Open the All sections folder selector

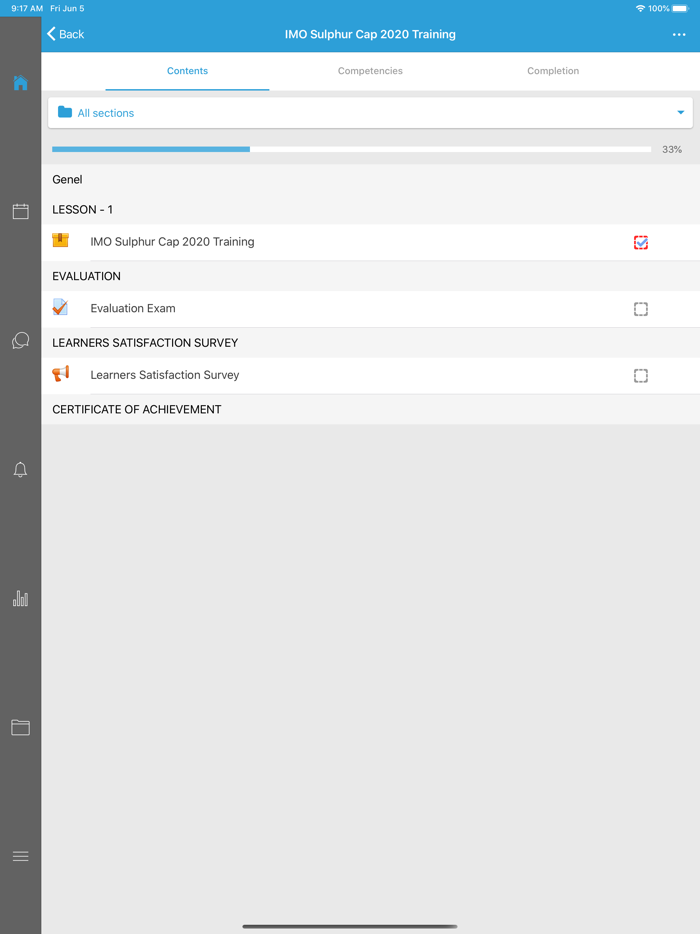tap(370, 113)
